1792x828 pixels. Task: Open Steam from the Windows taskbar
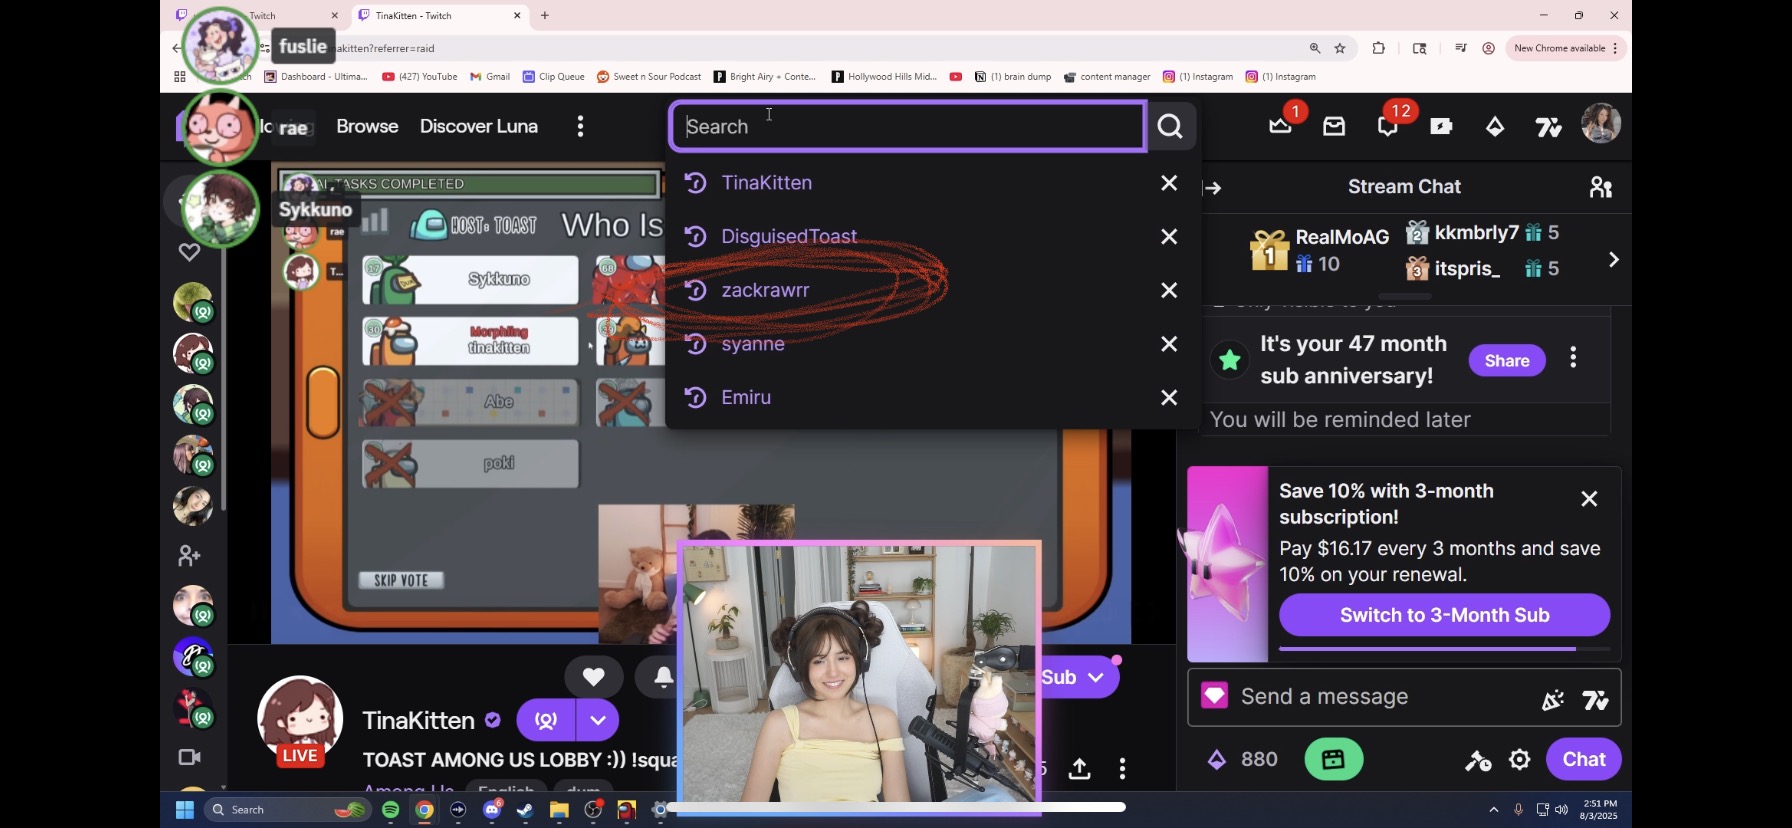pos(525,810)
